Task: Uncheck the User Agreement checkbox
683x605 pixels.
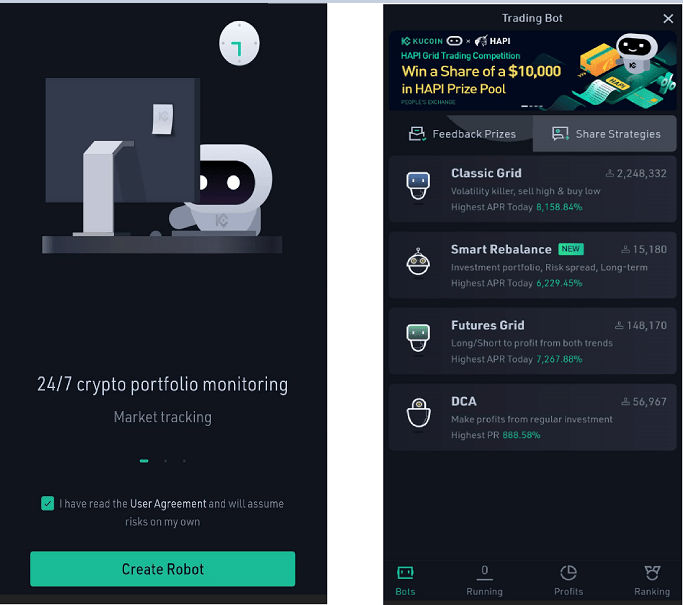Action: [x=47, y=503]
